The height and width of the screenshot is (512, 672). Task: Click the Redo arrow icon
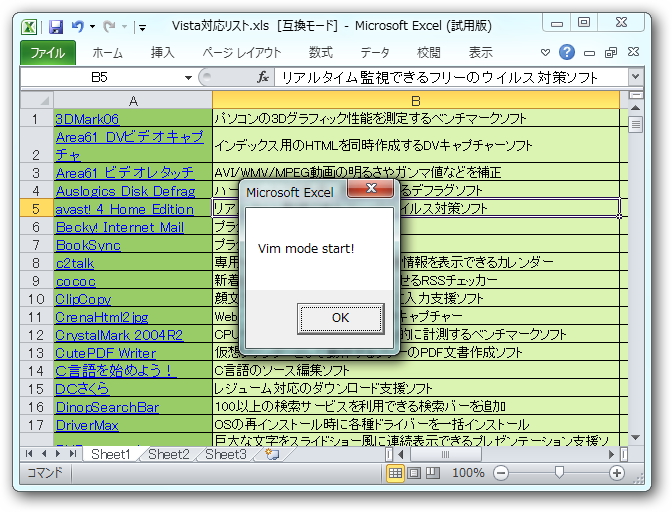(x=109, y=27)
